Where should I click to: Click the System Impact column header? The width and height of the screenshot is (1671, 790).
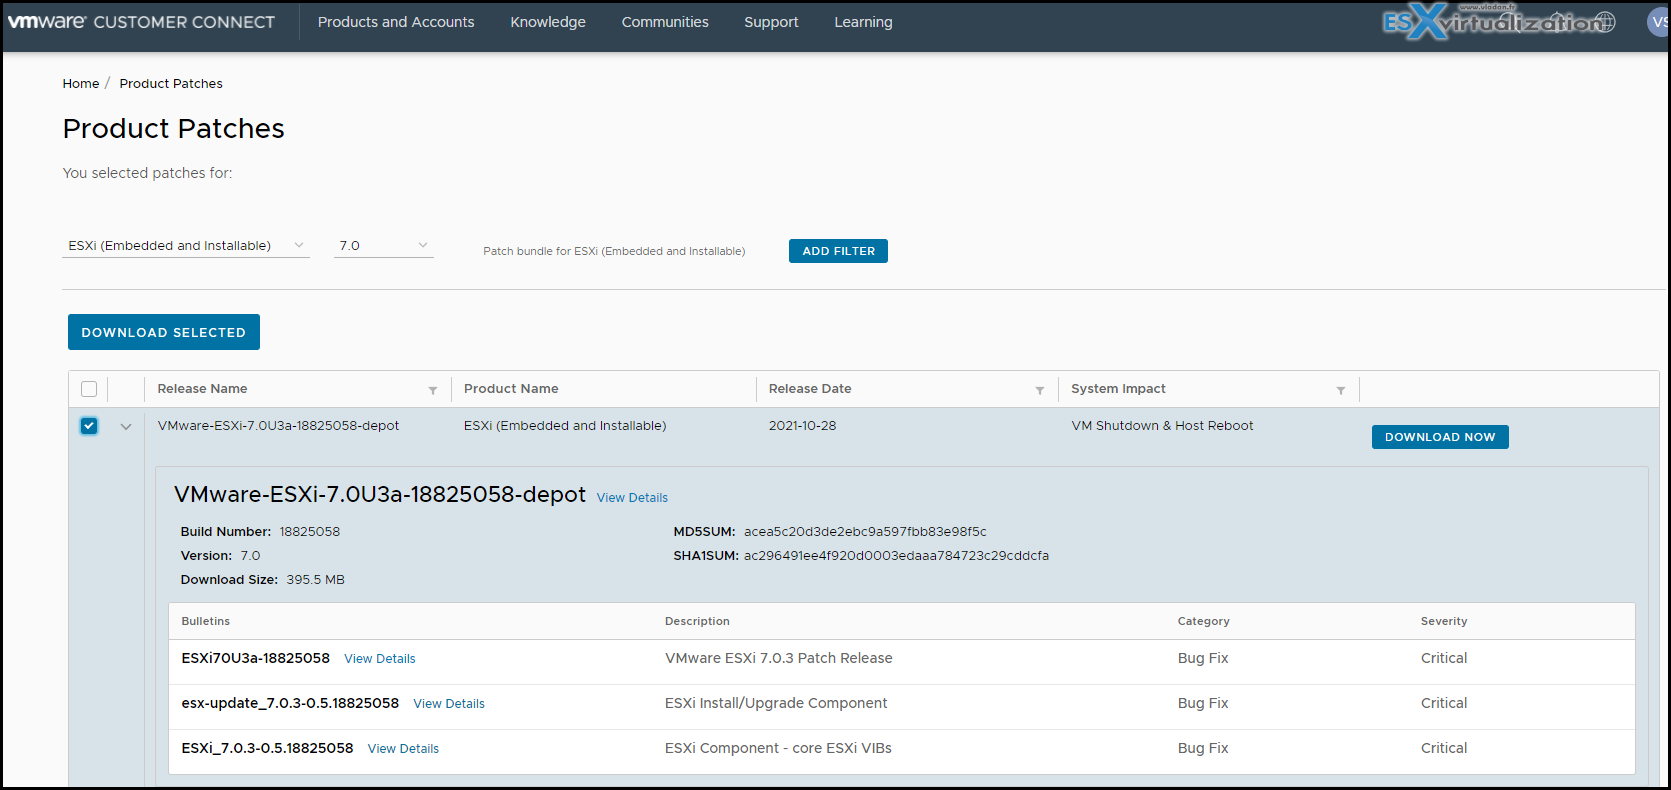coord(1118,389)
